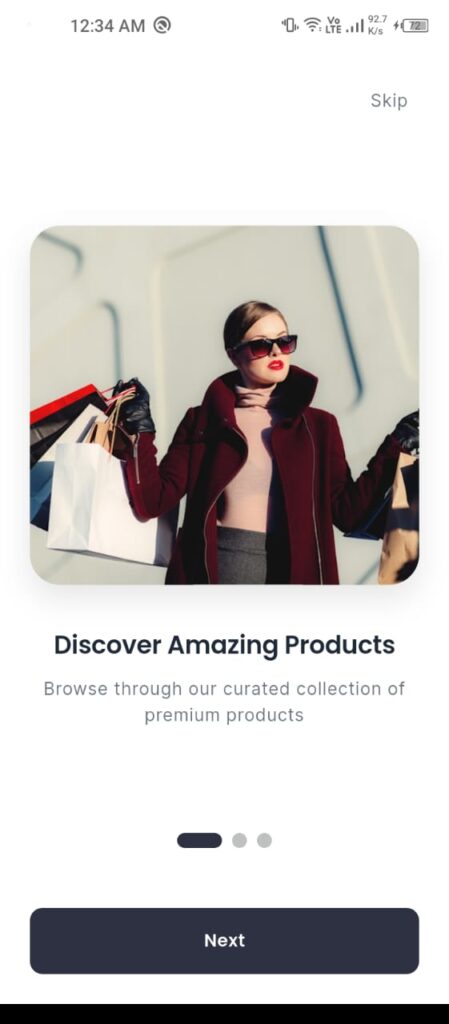Tap the curated collection description text
449x1024 pixels.
pos(224,701)
